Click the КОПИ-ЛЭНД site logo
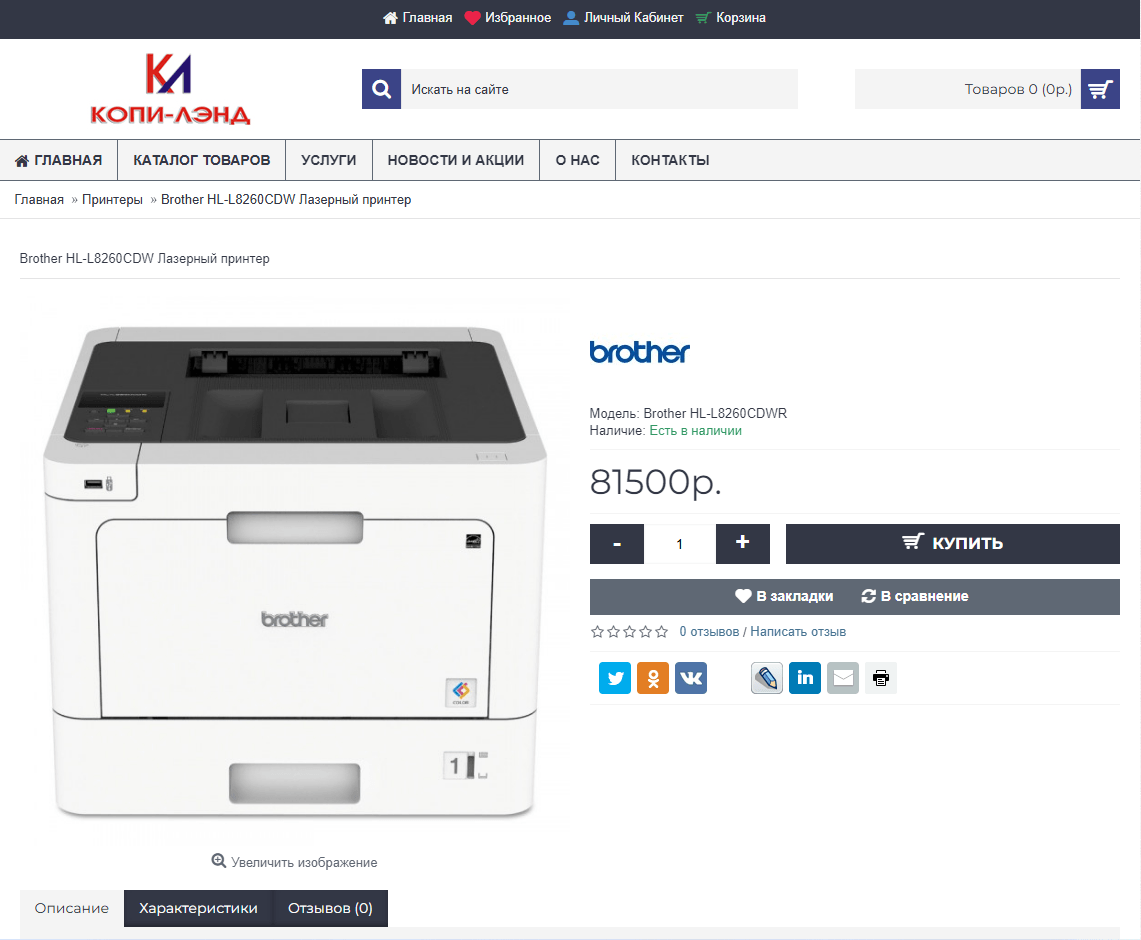This screenshot has height=940, width=1141. pos(170,88)
